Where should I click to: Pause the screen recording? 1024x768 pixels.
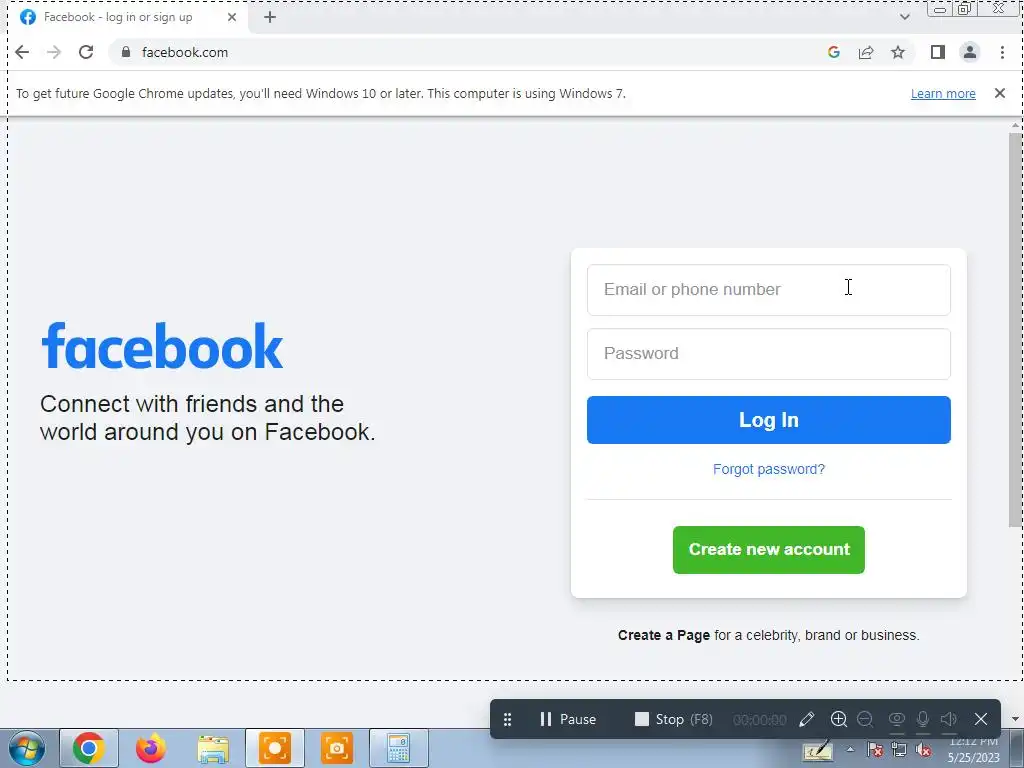click(568, 720)
